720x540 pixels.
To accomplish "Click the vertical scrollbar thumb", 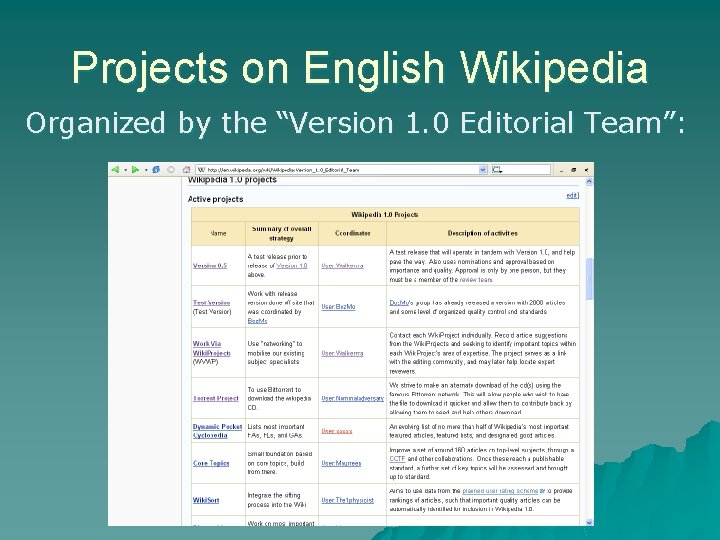I will coord(589,279).
